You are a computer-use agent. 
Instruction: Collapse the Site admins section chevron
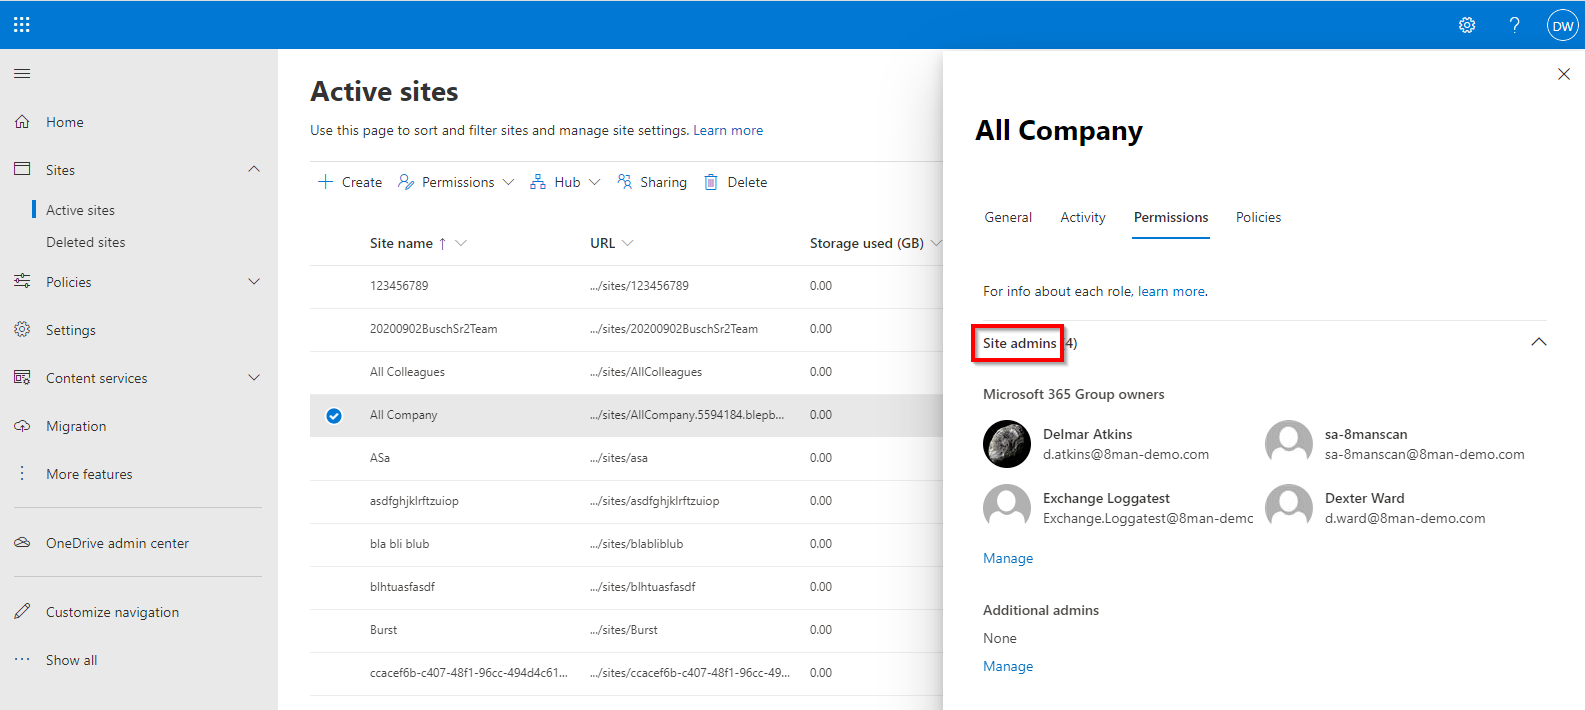(1539, 342)
